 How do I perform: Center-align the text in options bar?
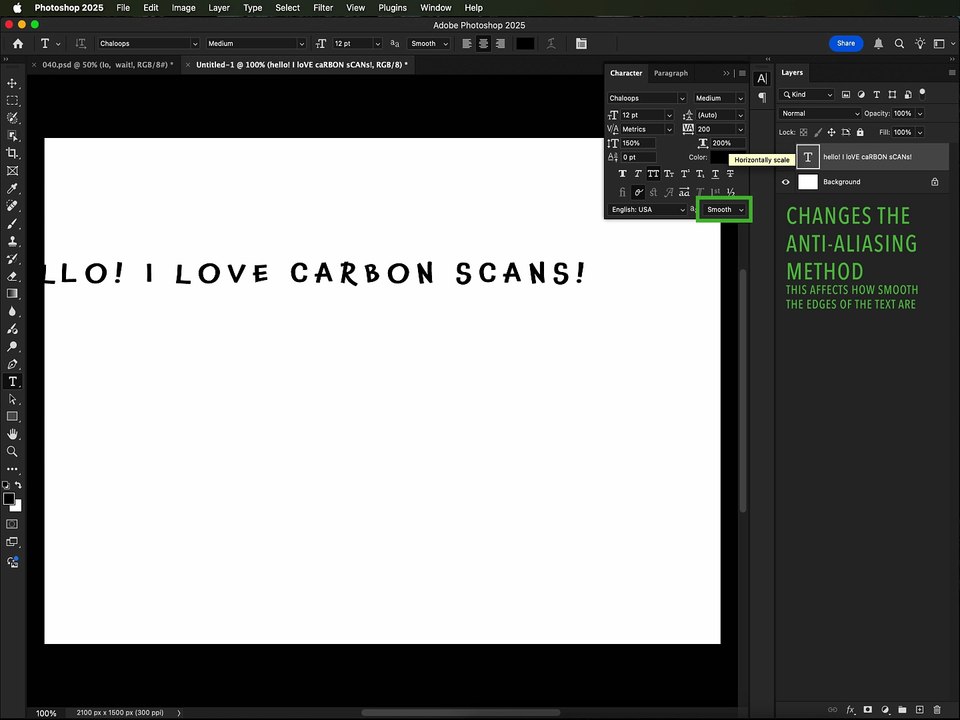[x=483, y=43]
